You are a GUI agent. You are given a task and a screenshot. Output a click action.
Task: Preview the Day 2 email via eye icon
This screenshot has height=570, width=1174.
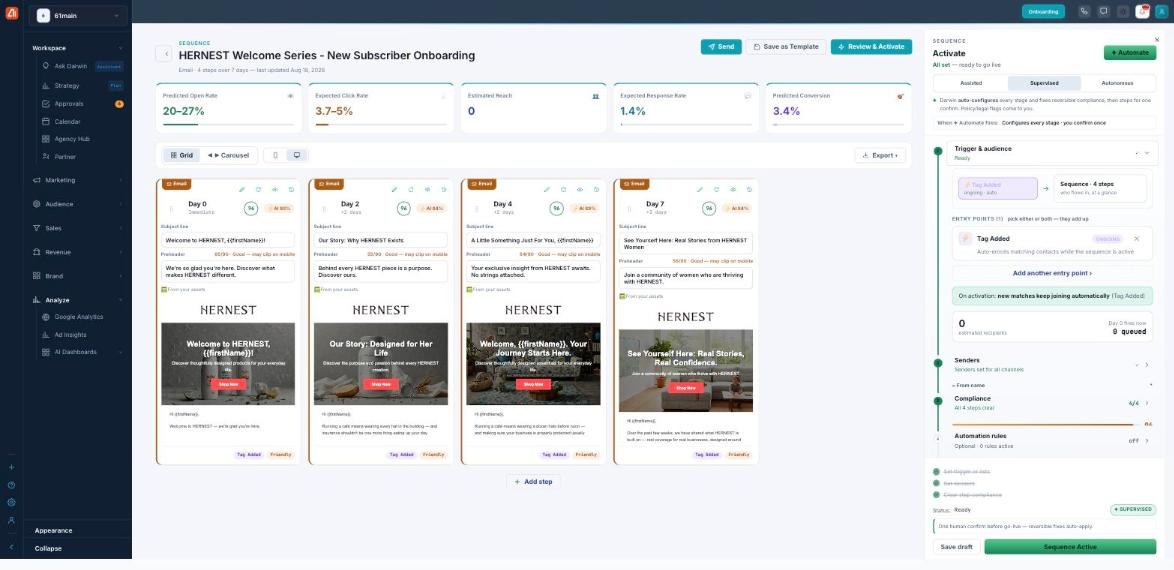428,190
